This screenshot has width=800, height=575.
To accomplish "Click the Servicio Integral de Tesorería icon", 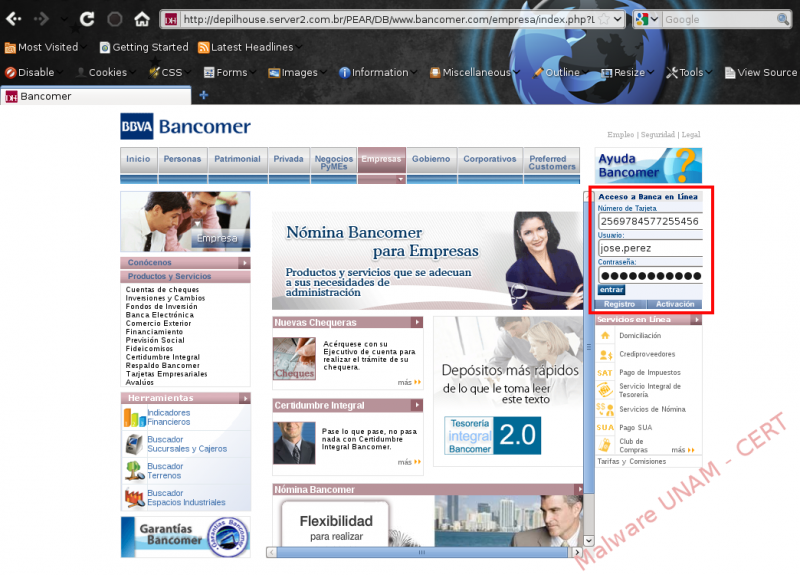I will pyautogui.click(x=605, y=390).
